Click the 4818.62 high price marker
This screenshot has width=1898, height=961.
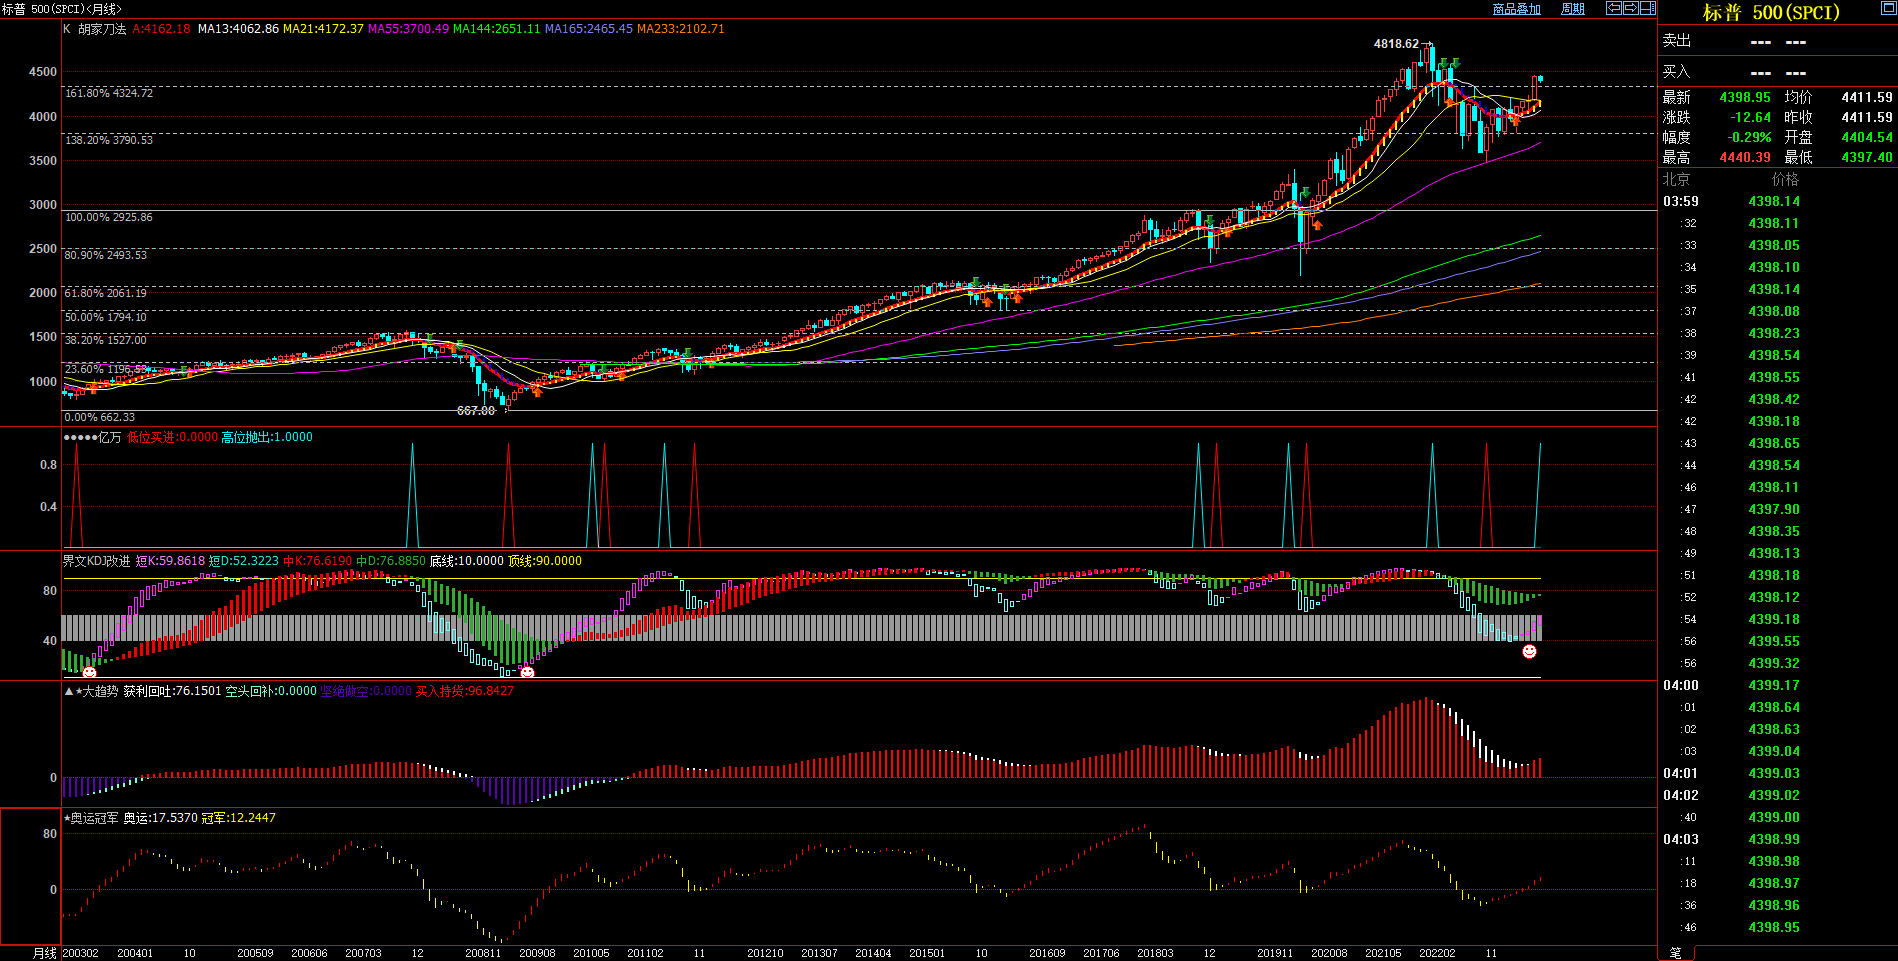(x=1396, y=44)
